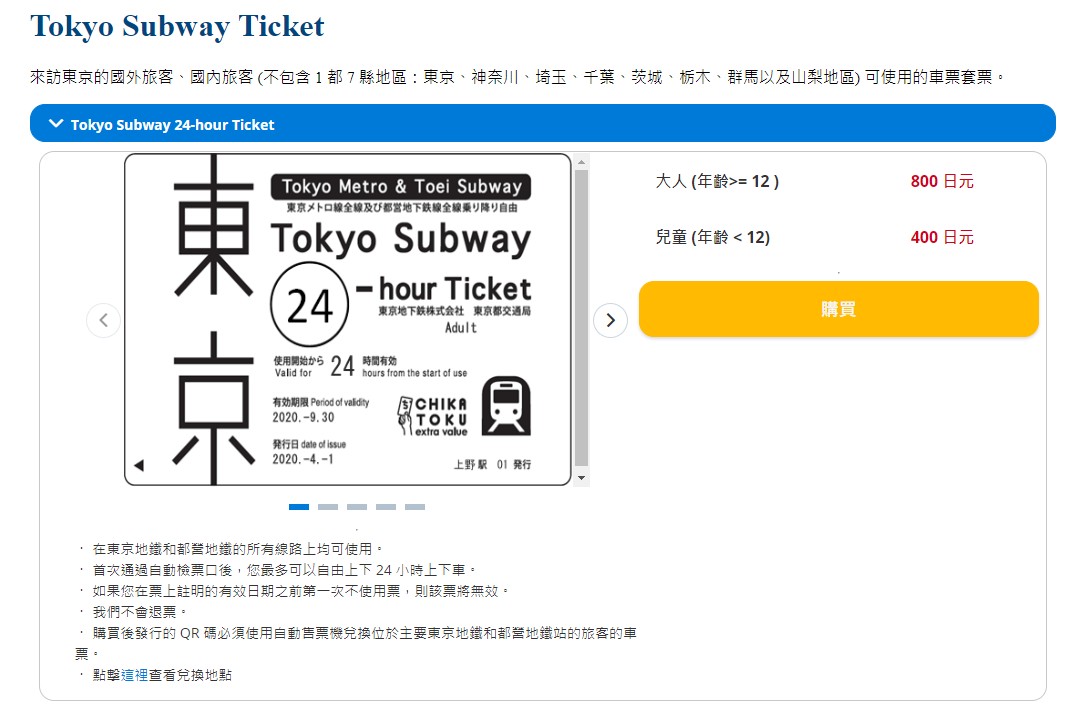Click the left carousel arrow
1072x705 pixels.
coord(103,320)
